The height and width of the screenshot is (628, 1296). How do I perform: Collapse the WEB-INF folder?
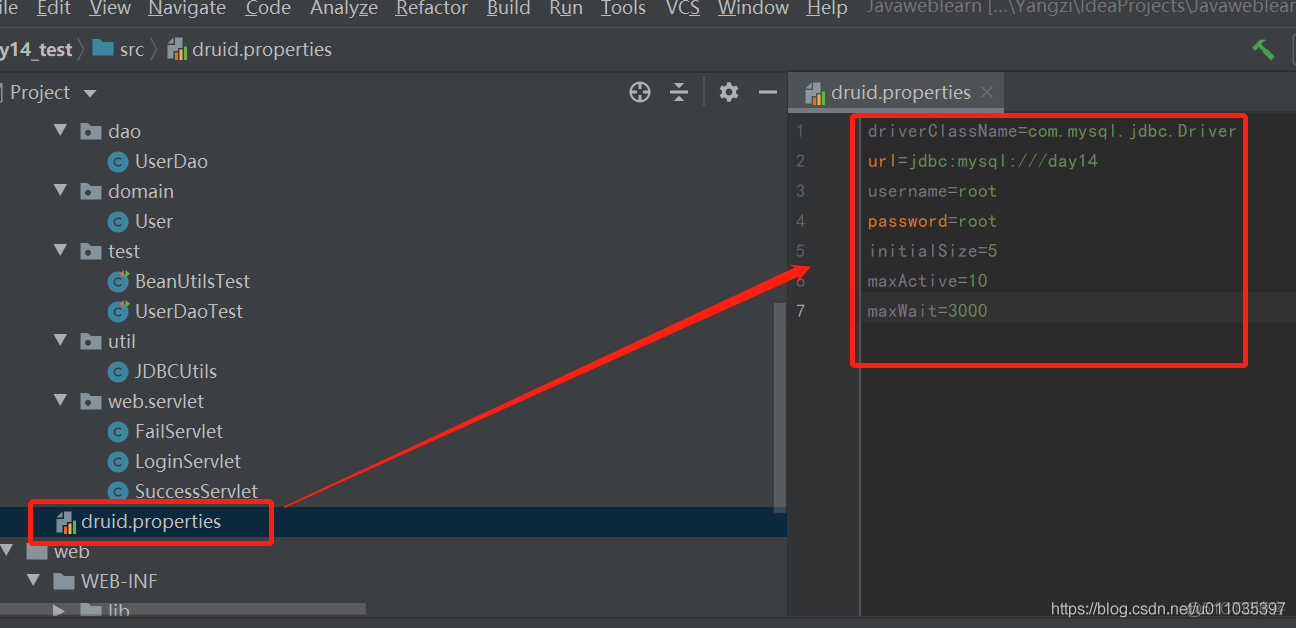point(35,581)
